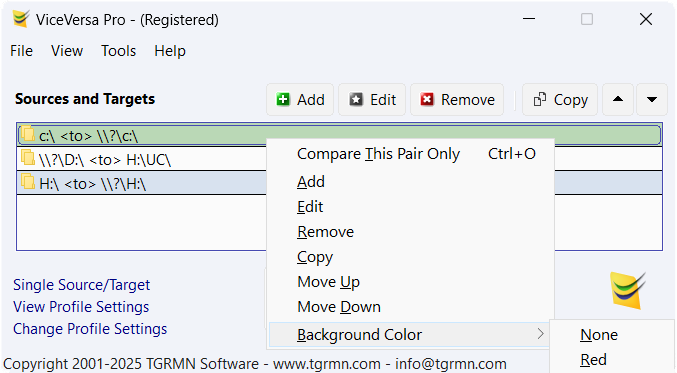This screenshot has height=373, width=677.
Task: Click the ViceVersa logo at bottom right
Action: pyautogui.click(x=627, y=290)
